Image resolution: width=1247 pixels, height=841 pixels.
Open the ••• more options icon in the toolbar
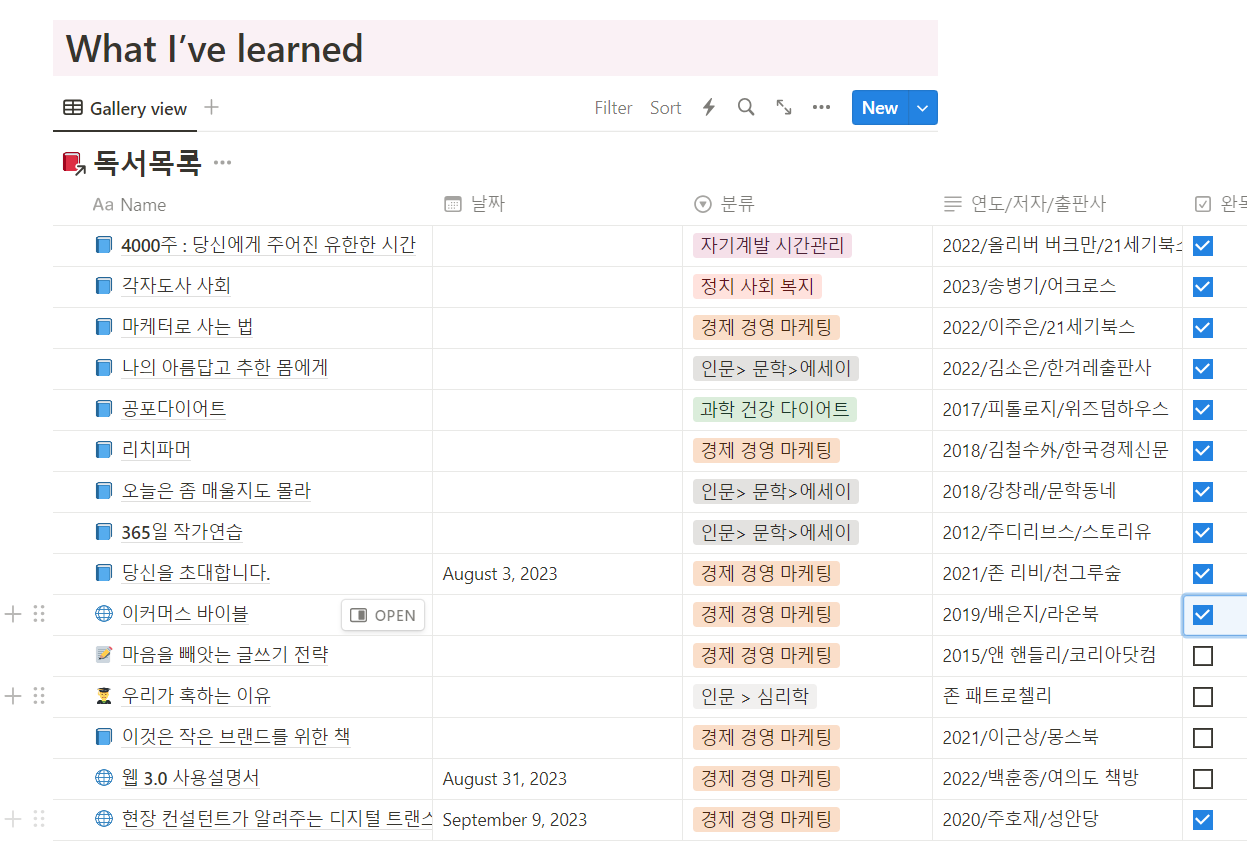[821, 107]
